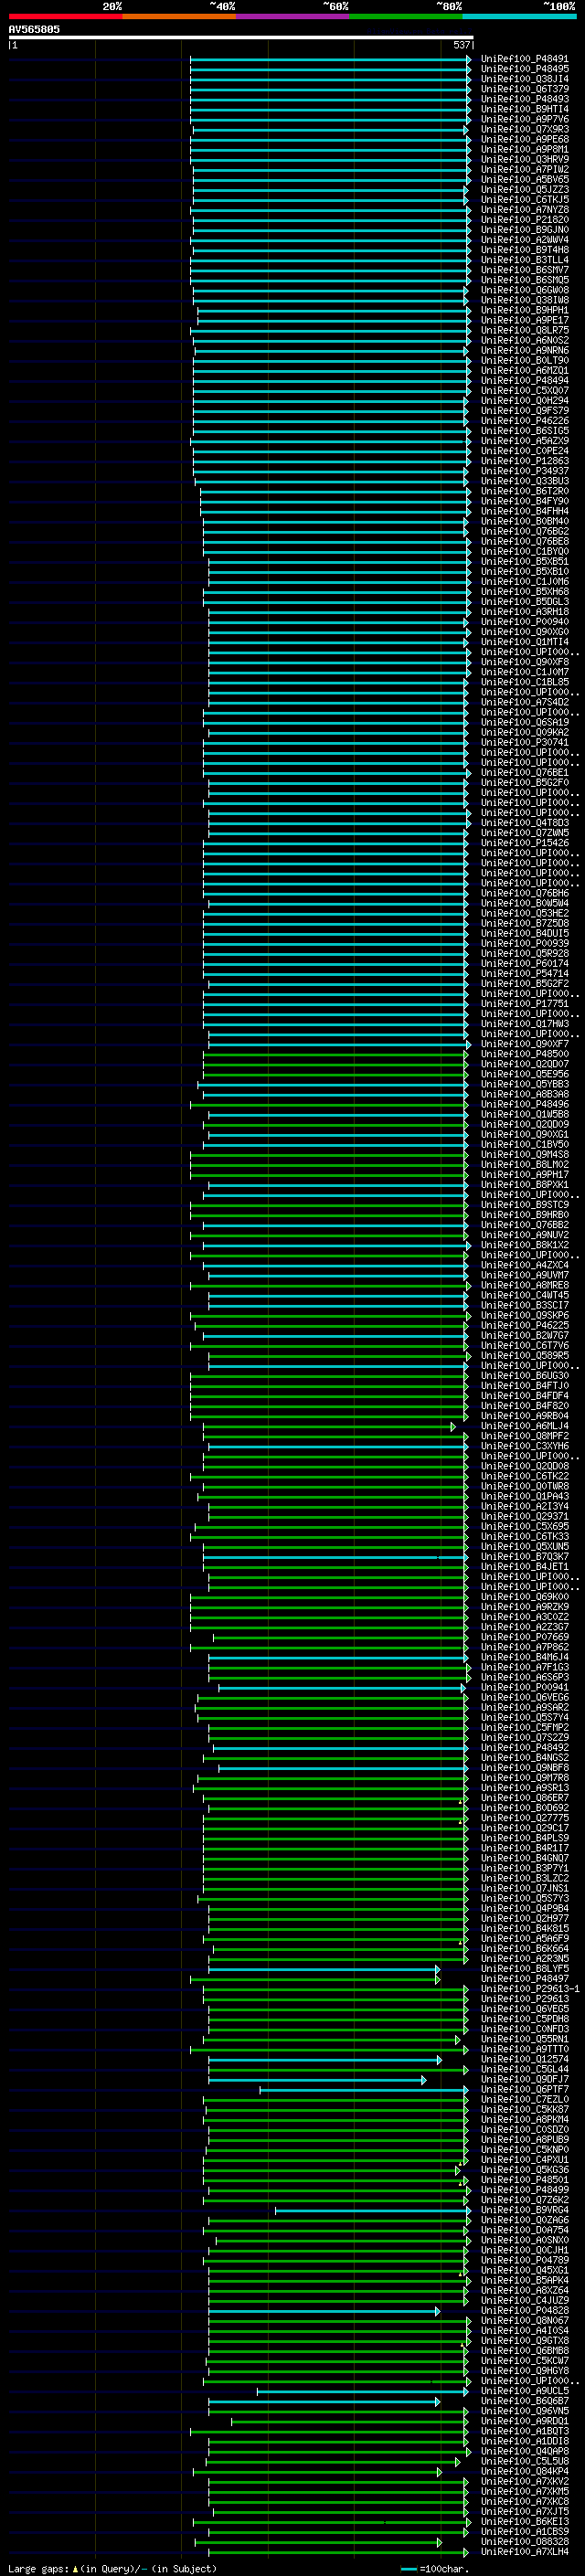The width and height of the screenshot is (585, 2576).
Task: Select the UniRef100_P15426 label
Action: 524,843
